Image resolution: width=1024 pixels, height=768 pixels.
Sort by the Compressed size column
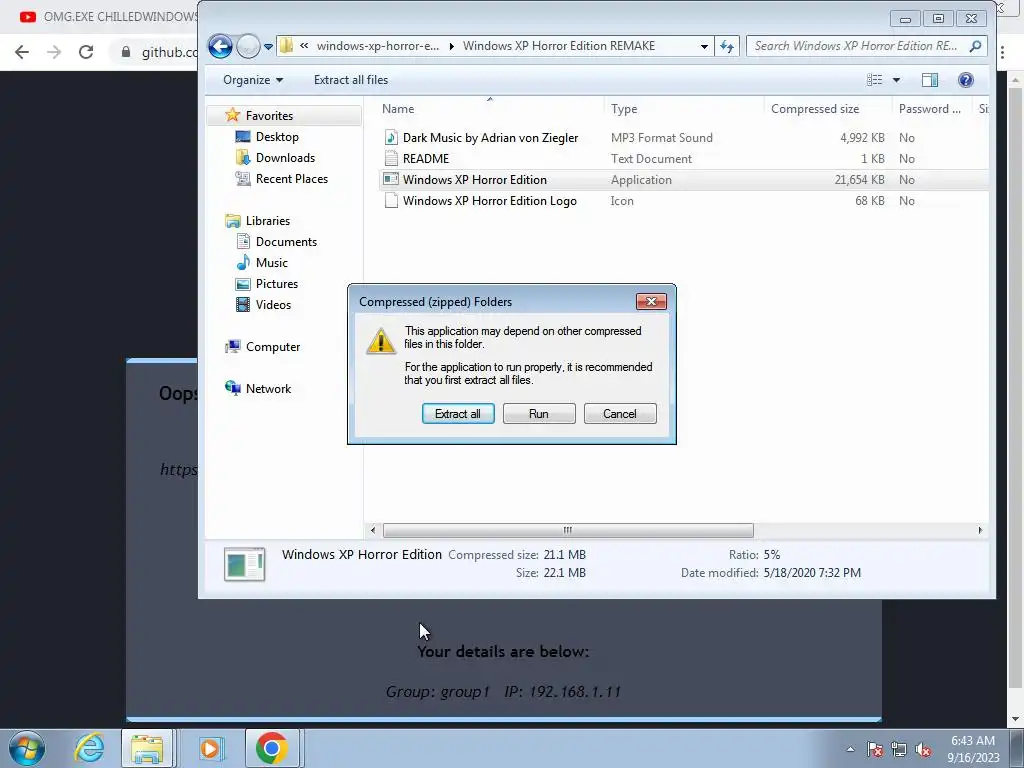click(x=828, y=109)
